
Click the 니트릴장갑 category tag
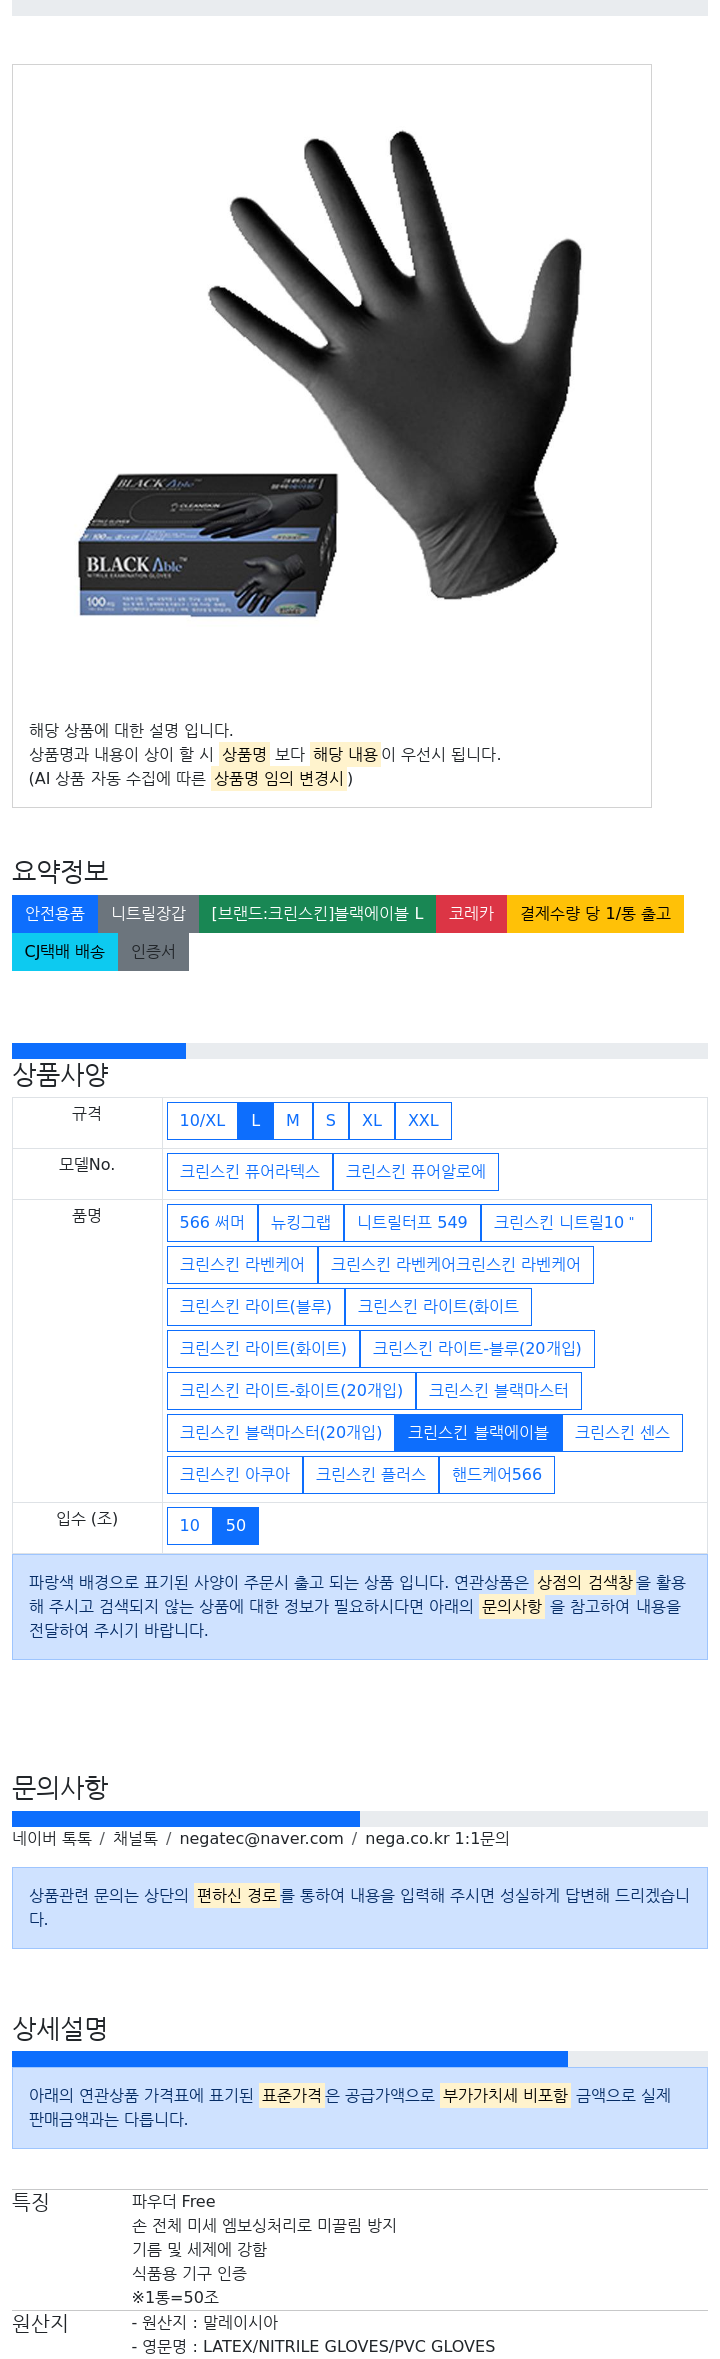tap(148, 914)
